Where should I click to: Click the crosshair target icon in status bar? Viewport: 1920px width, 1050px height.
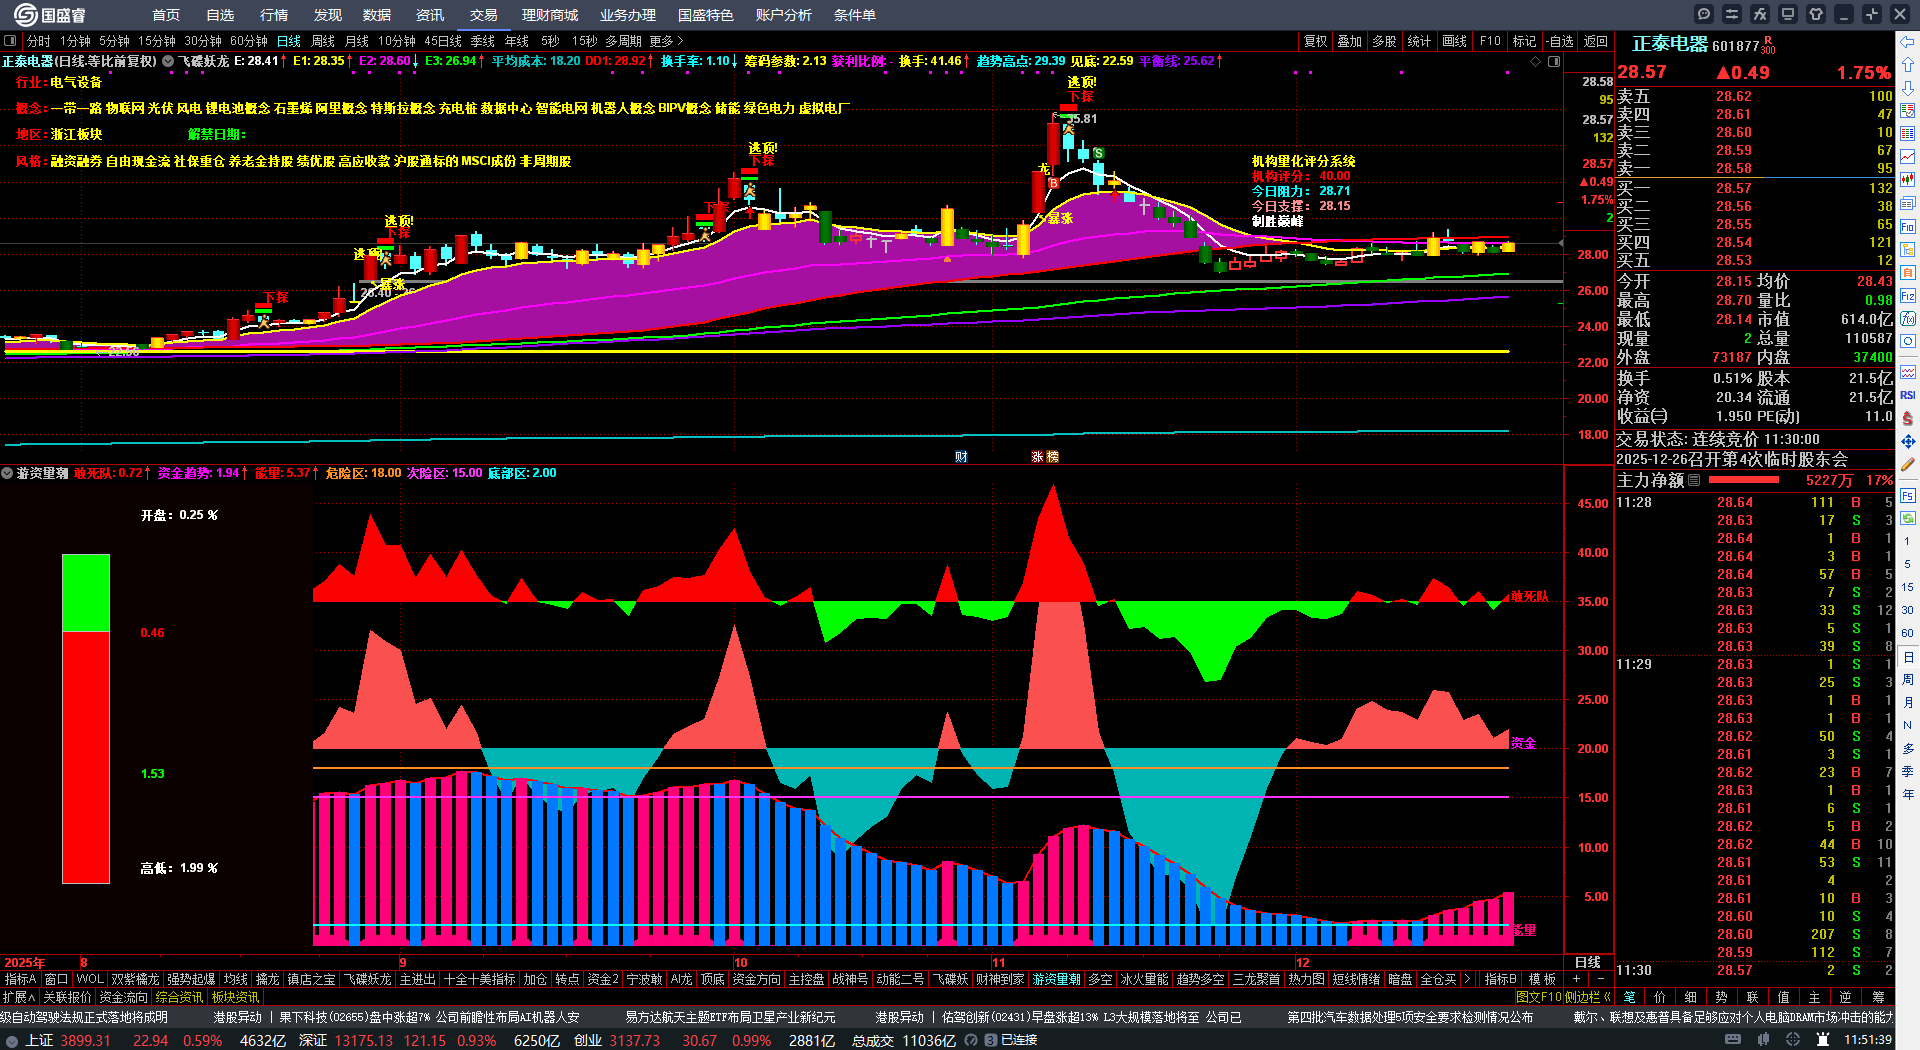[x=1794, y=1040]
